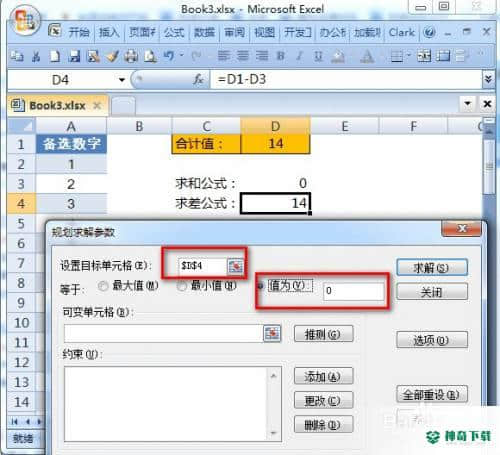Viewport: 500px width, 455px height.
Task: Expand the formula bar chevron
Action: click(x=488, y=79)
